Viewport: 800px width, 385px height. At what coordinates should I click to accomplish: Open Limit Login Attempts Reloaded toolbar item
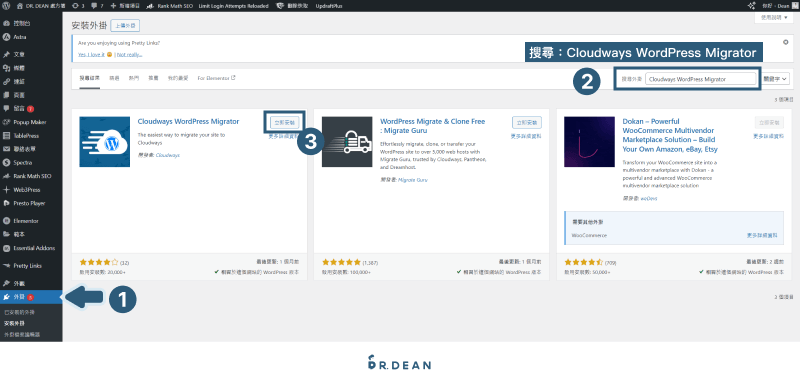click(x=233, y=6)
